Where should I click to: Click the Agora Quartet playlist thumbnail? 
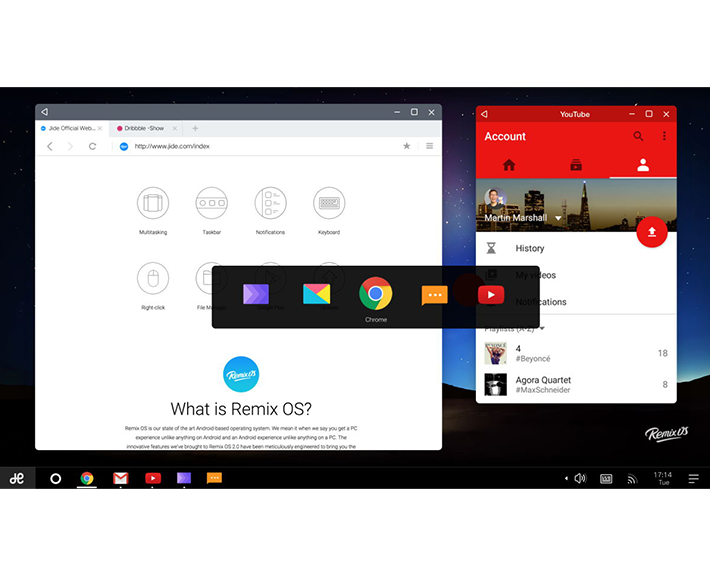(495, 384)
